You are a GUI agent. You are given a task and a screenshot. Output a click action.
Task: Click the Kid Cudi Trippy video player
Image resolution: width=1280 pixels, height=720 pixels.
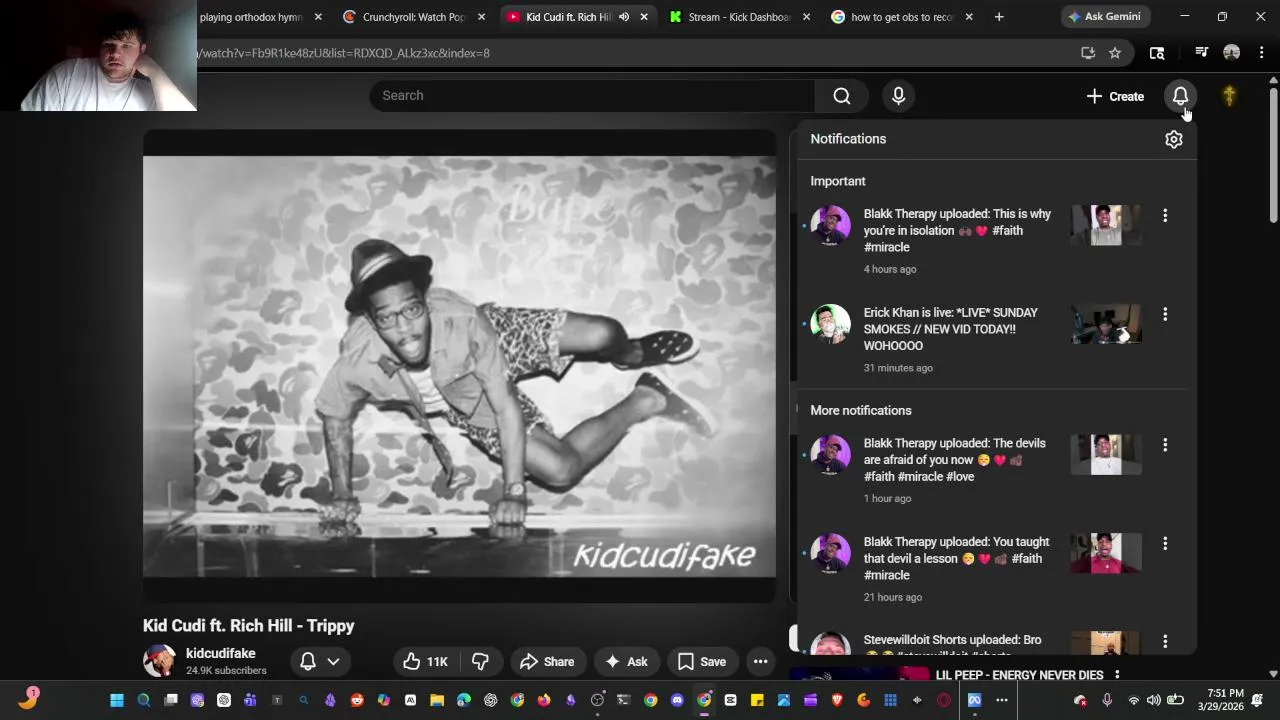459,366
